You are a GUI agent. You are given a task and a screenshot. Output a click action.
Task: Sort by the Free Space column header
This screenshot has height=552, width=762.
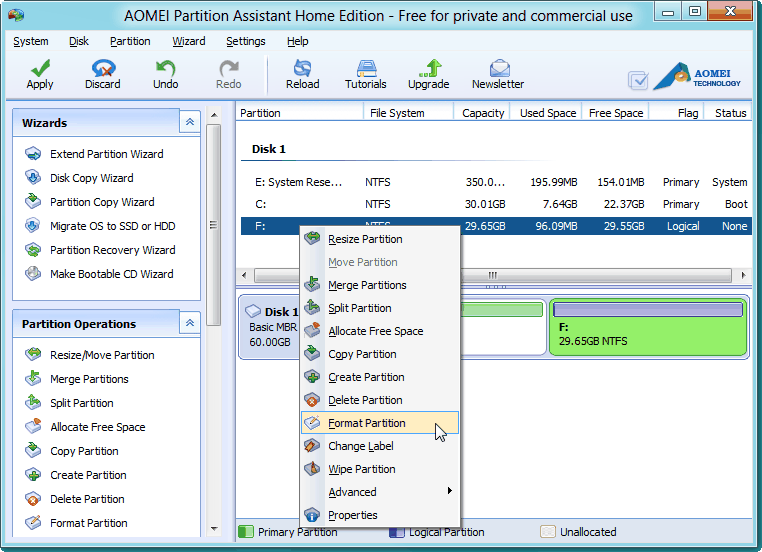point(615,113)
